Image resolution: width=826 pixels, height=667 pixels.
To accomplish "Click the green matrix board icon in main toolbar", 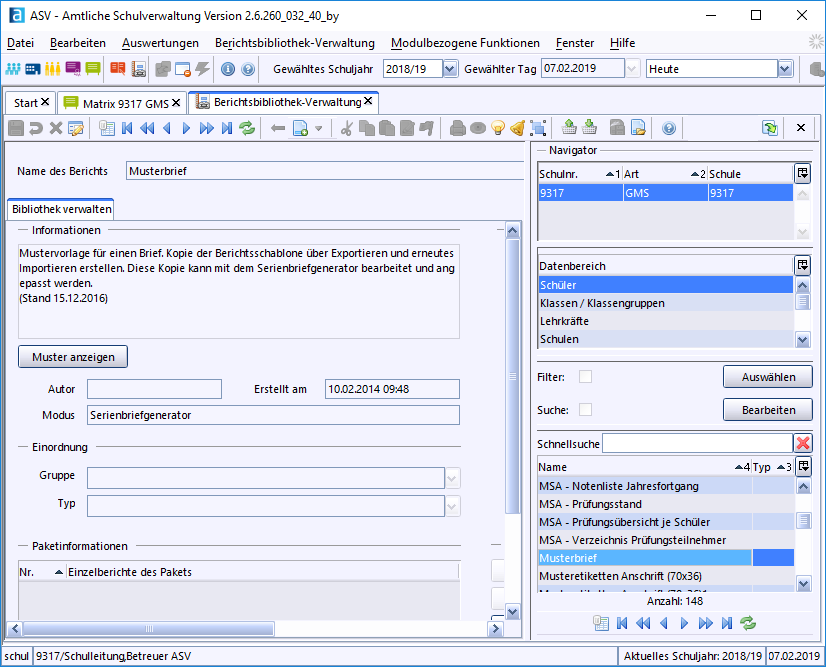I will (x=93, y=69).
